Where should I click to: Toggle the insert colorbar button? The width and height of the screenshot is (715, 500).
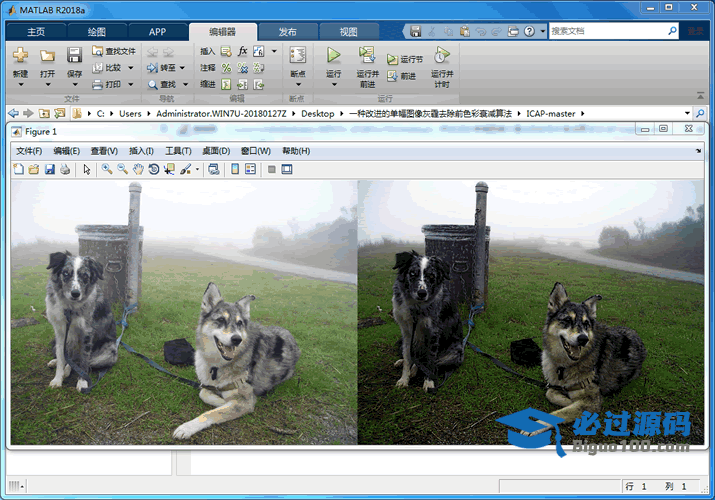[235, 170]
